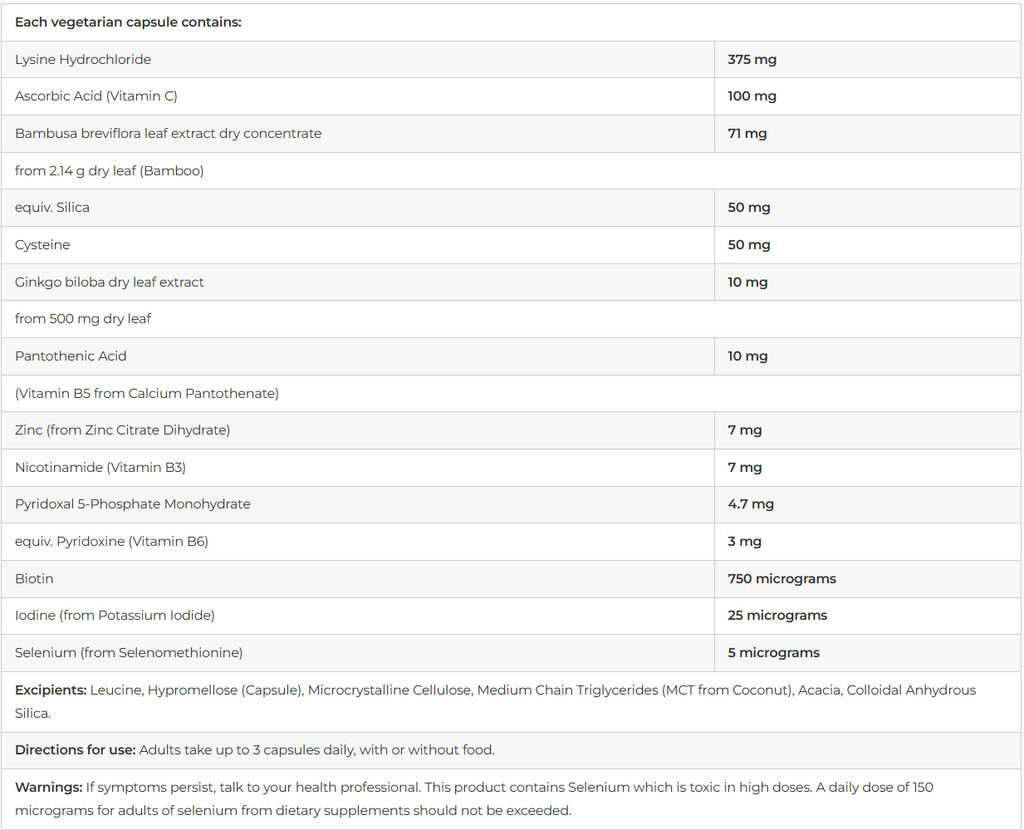Screen dimensions: 1024x830
Task: Click the Zinc (from Zinc Citrate Dihydrate) cell
Action: click(x=122, y=430)
